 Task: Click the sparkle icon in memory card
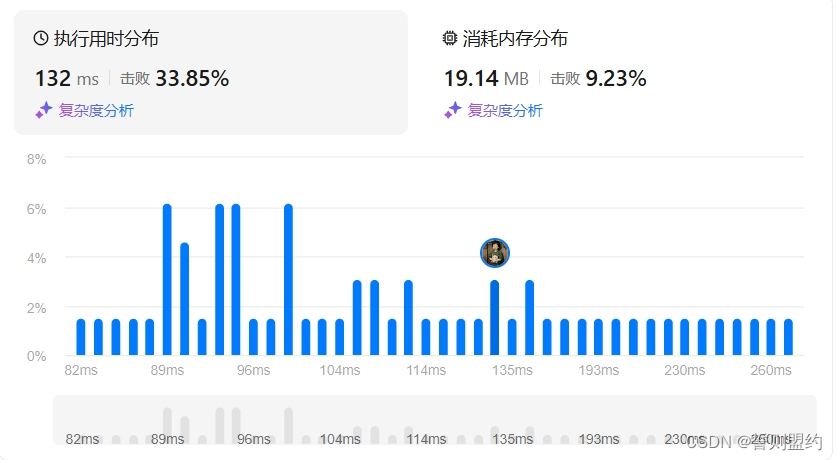[453, 110]
